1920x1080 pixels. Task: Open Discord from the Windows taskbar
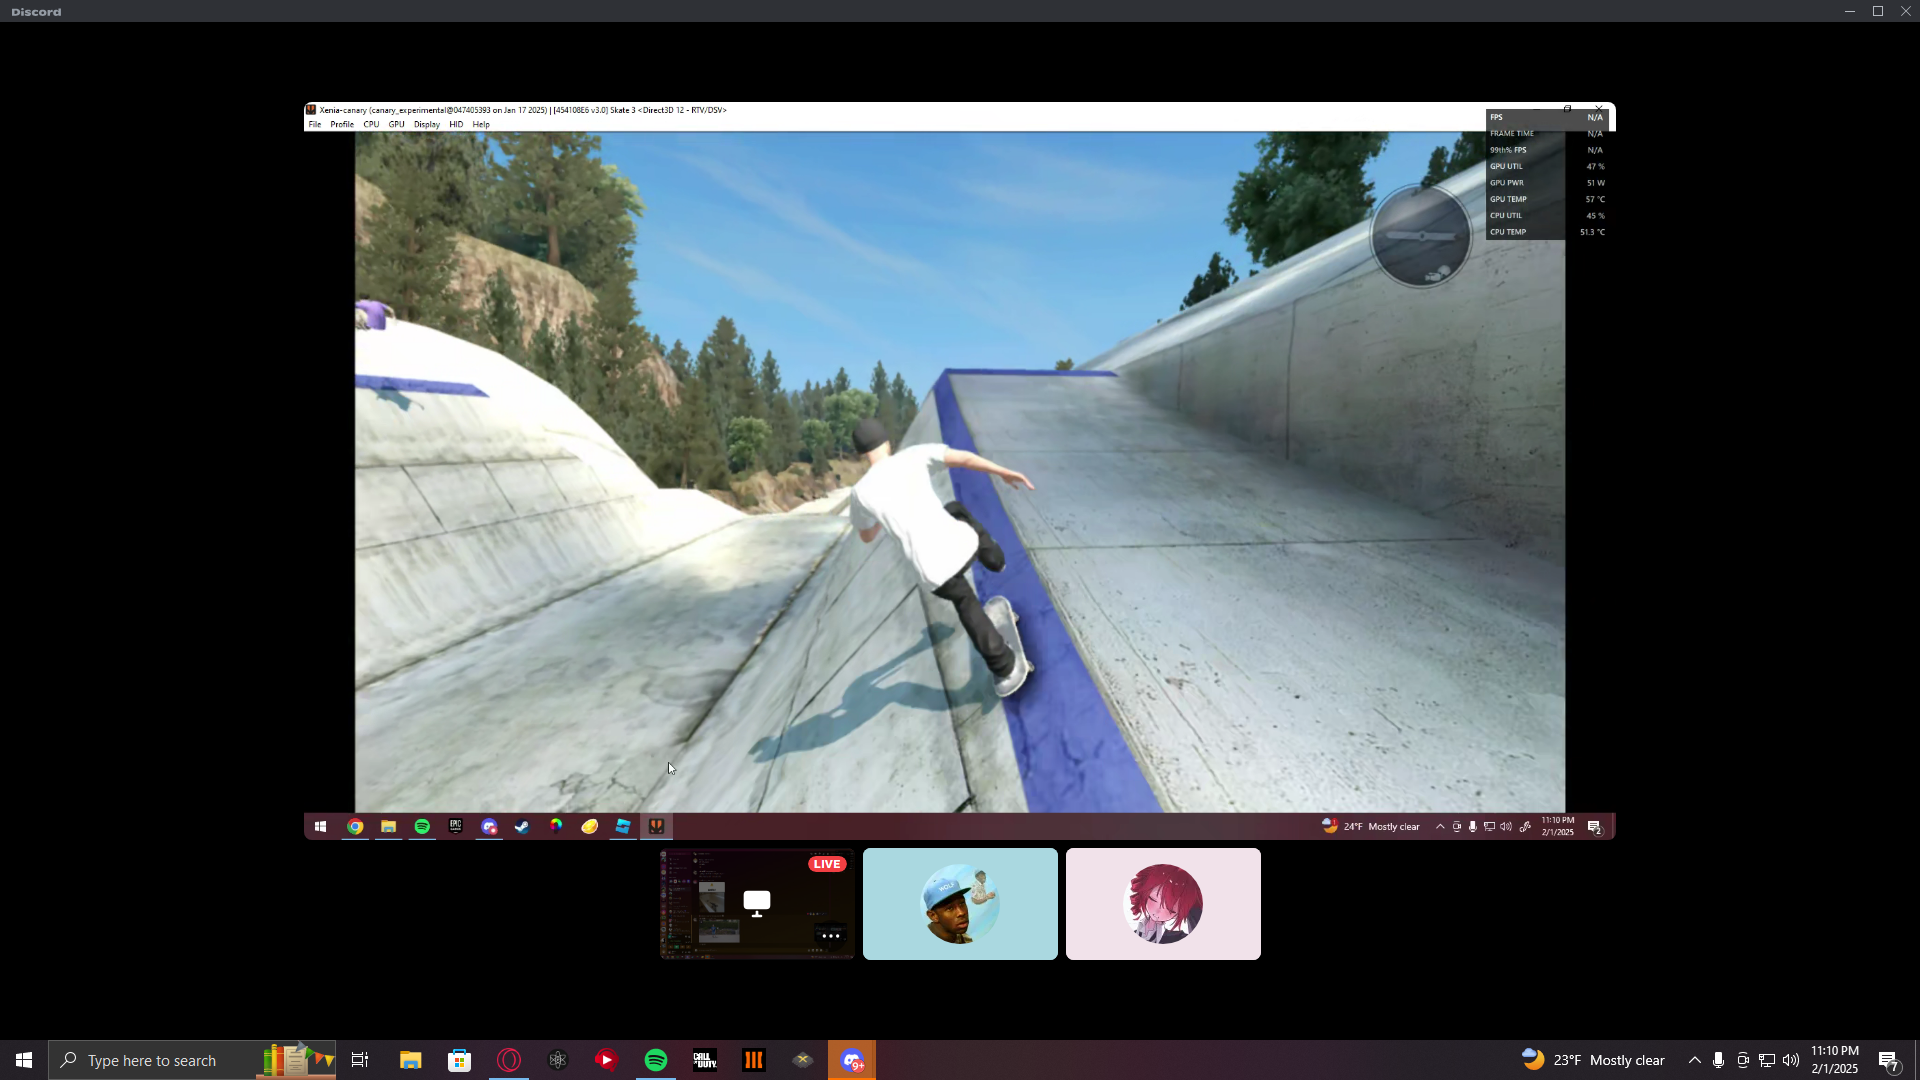[x=852, y=1060]
